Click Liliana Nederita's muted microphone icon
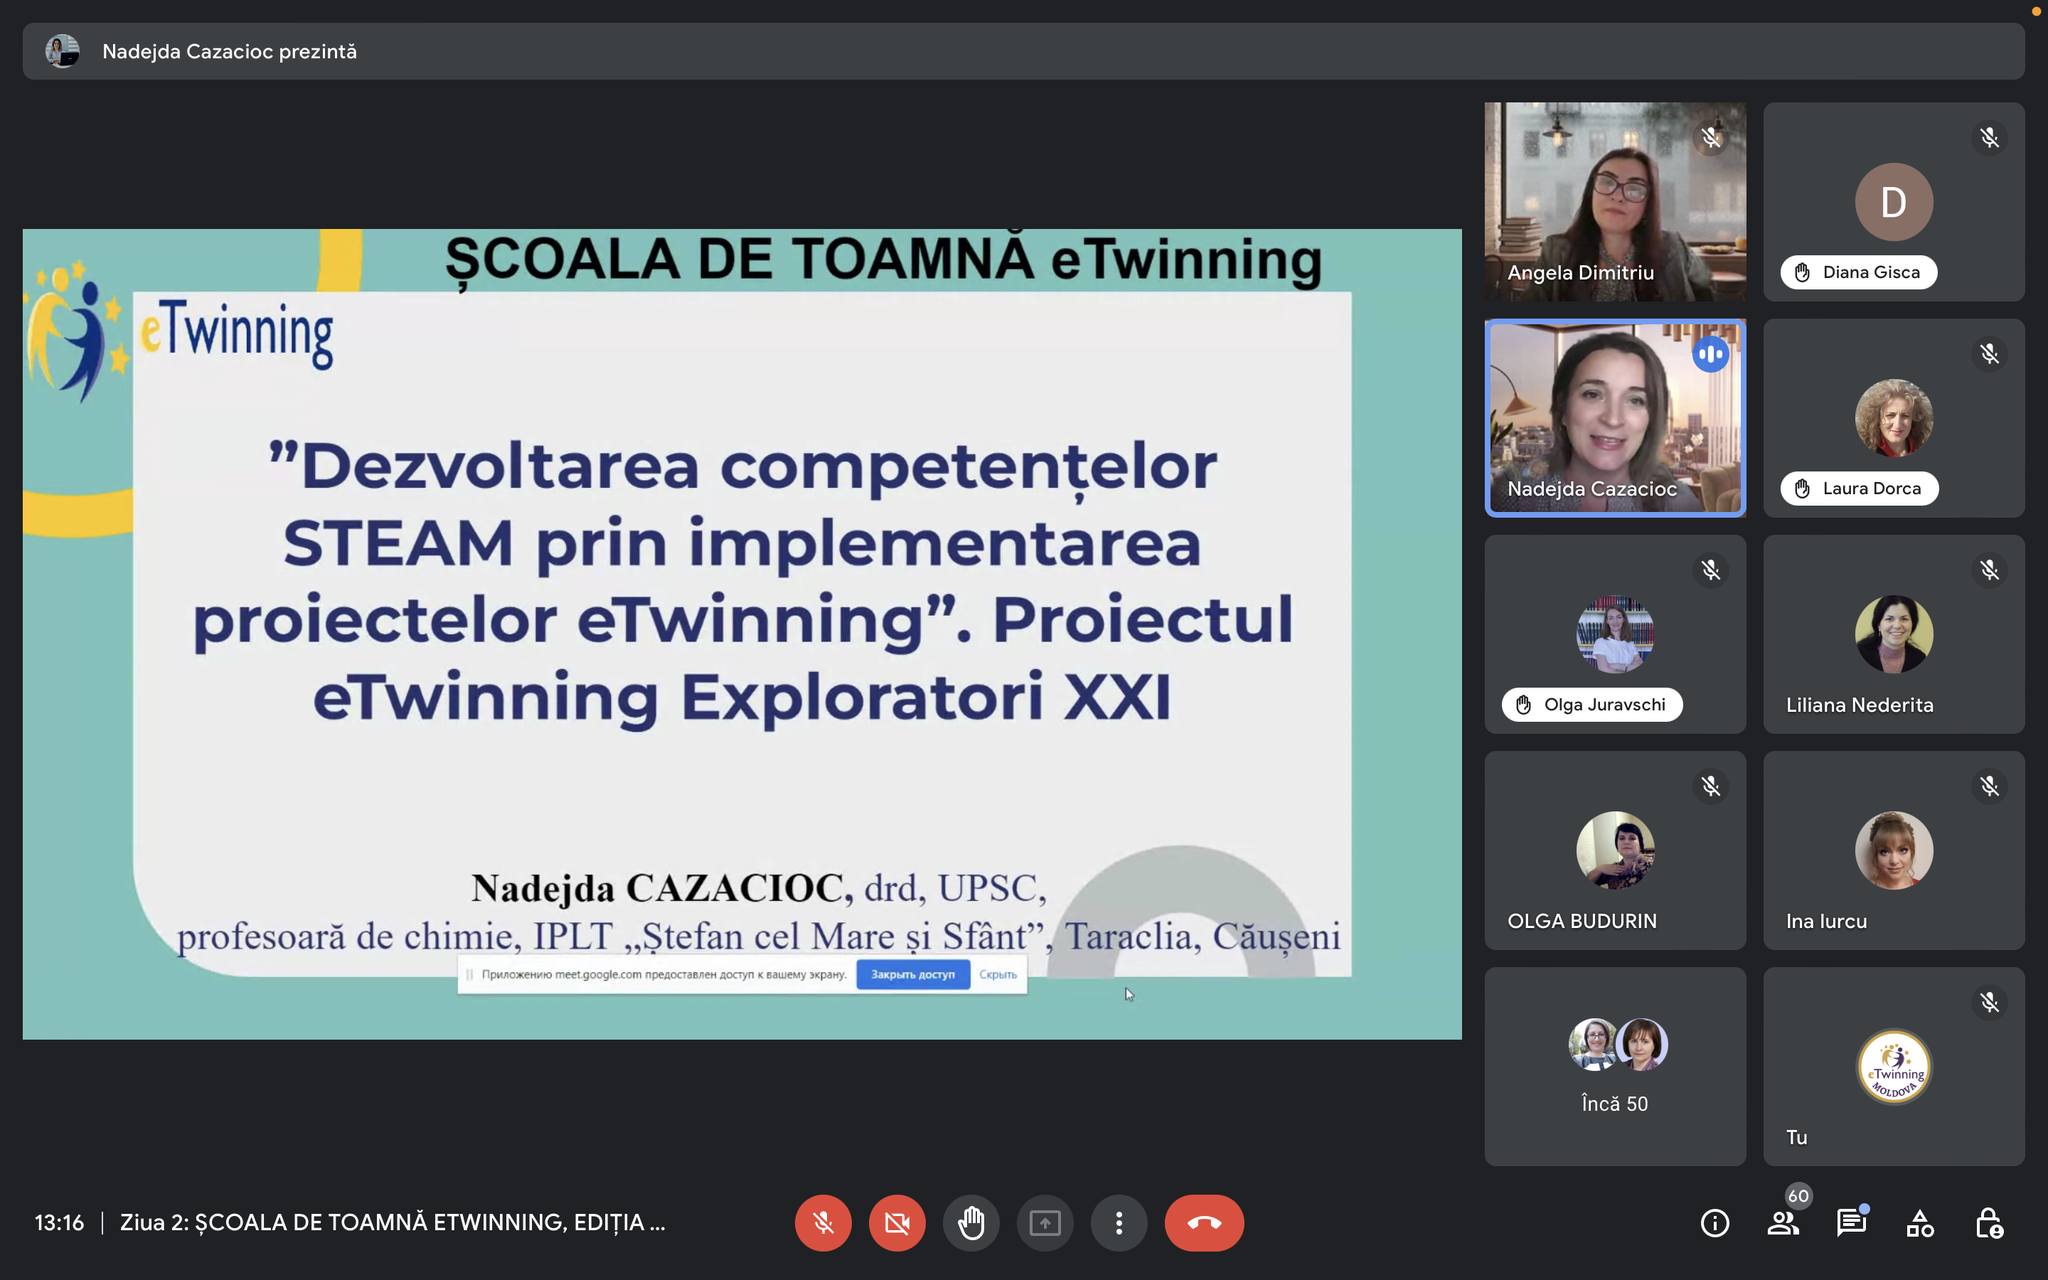2048x1280 pixels. (x=1990, y=570)
